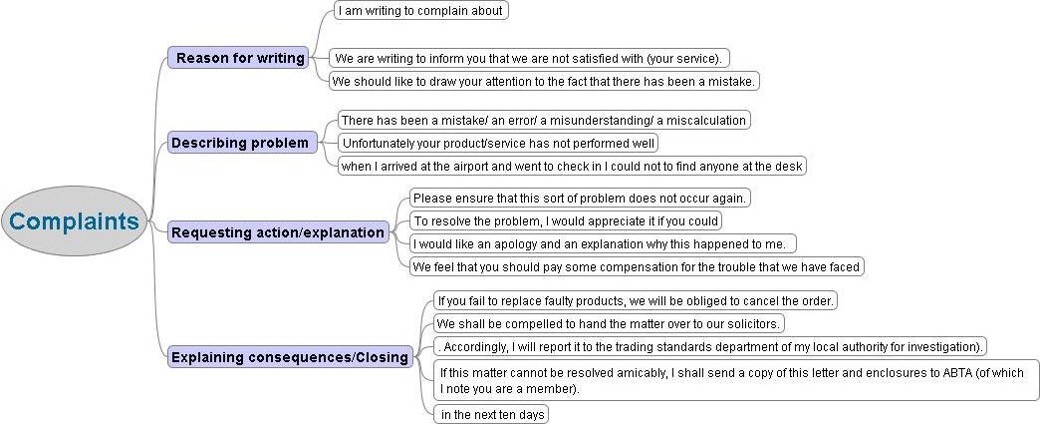
Task: Click 'Unfortunately your product/service has not performed well'
Action: [x=498, y=143]
